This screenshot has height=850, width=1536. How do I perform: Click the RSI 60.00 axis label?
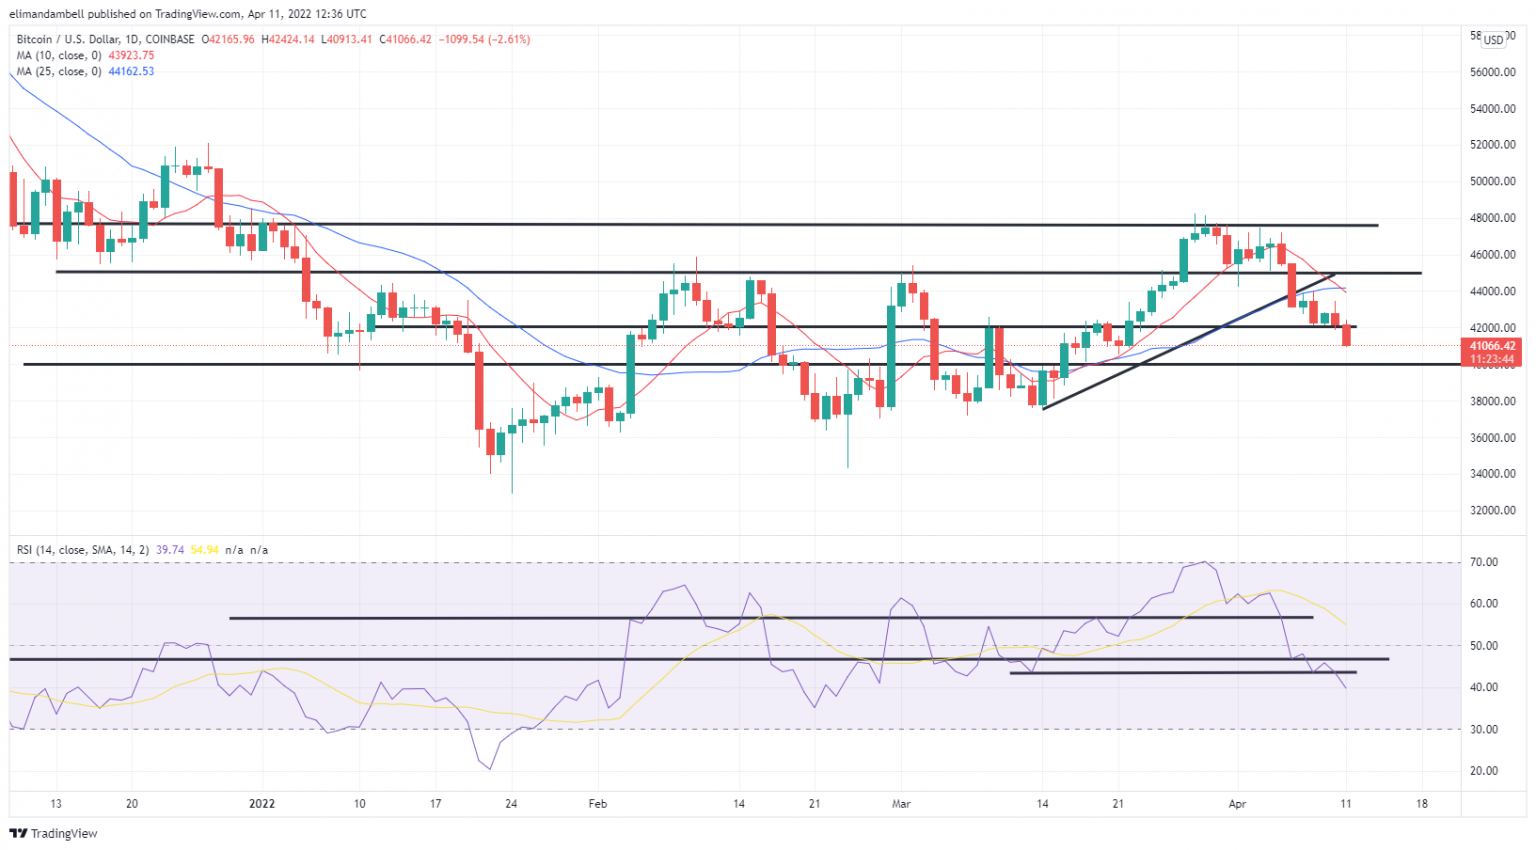point(1484,604)
